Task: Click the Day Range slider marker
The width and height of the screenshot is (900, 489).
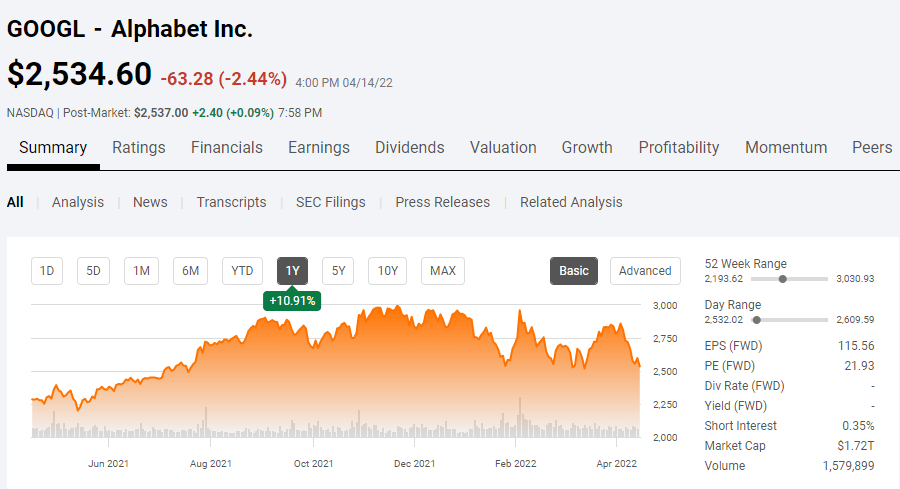Action: (x=756, y=320)
